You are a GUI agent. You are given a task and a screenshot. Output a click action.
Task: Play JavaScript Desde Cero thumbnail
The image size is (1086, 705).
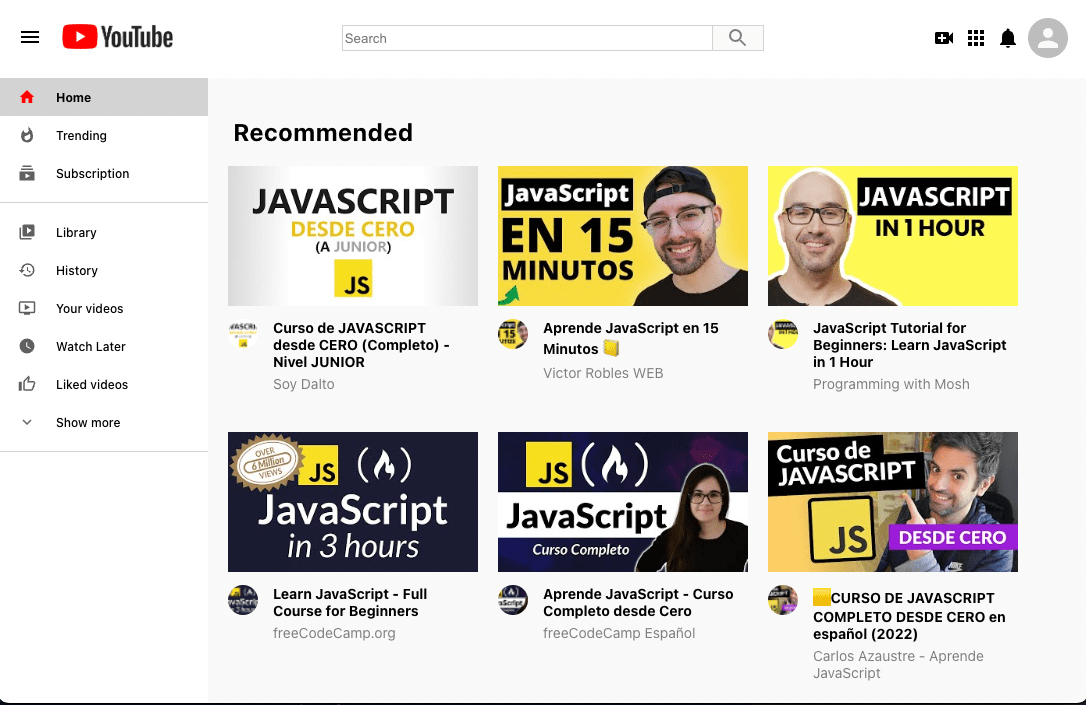click(353, 235)
